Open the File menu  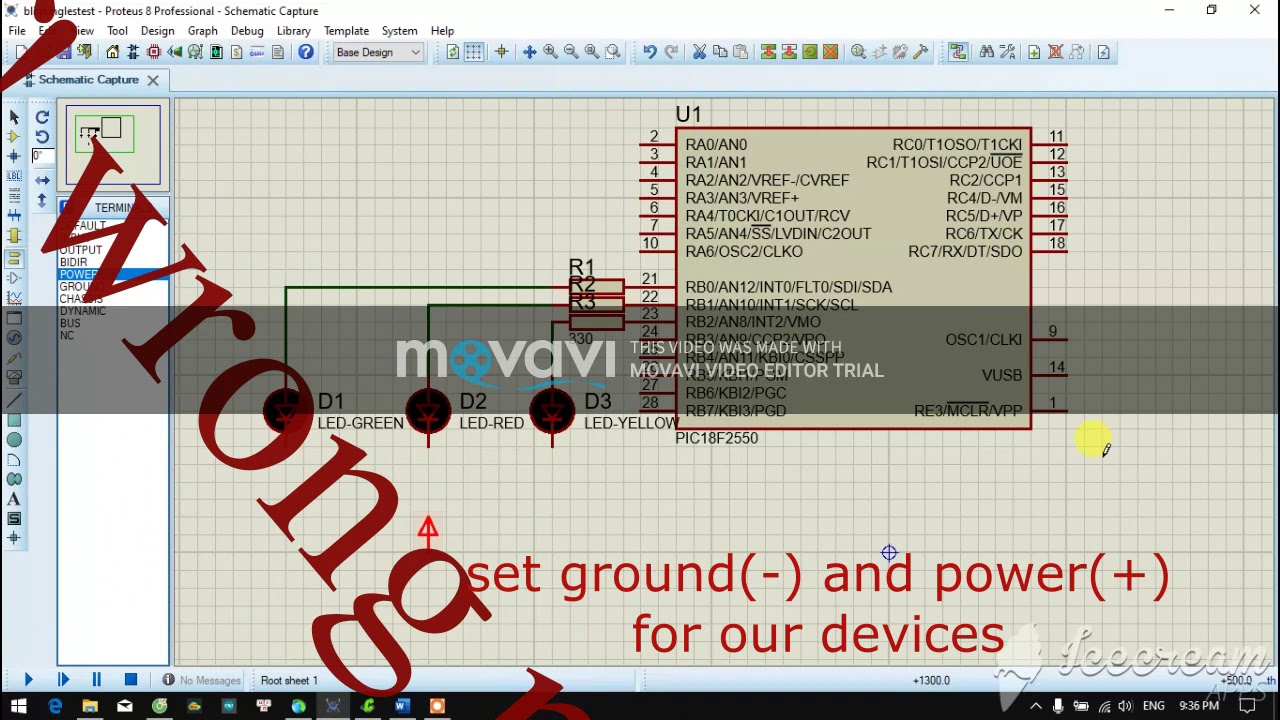click(17, 31)
